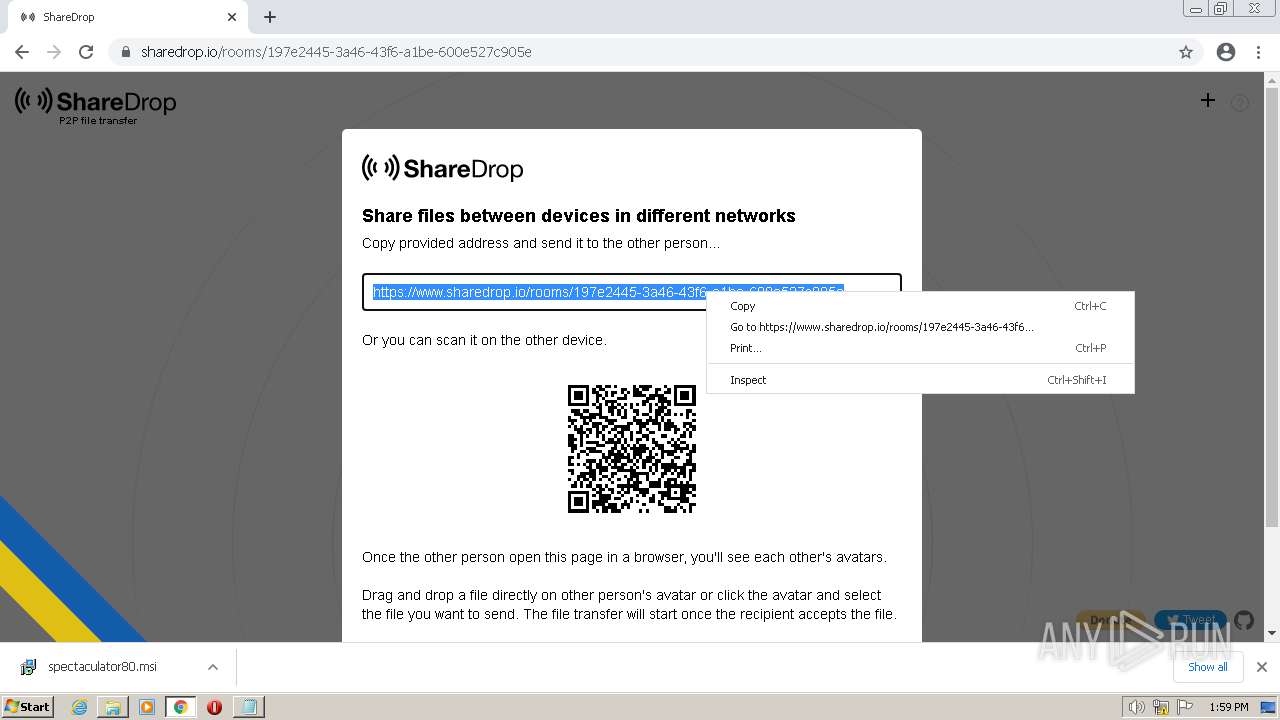Click the volume speaker tray icon

(1137, 707)
